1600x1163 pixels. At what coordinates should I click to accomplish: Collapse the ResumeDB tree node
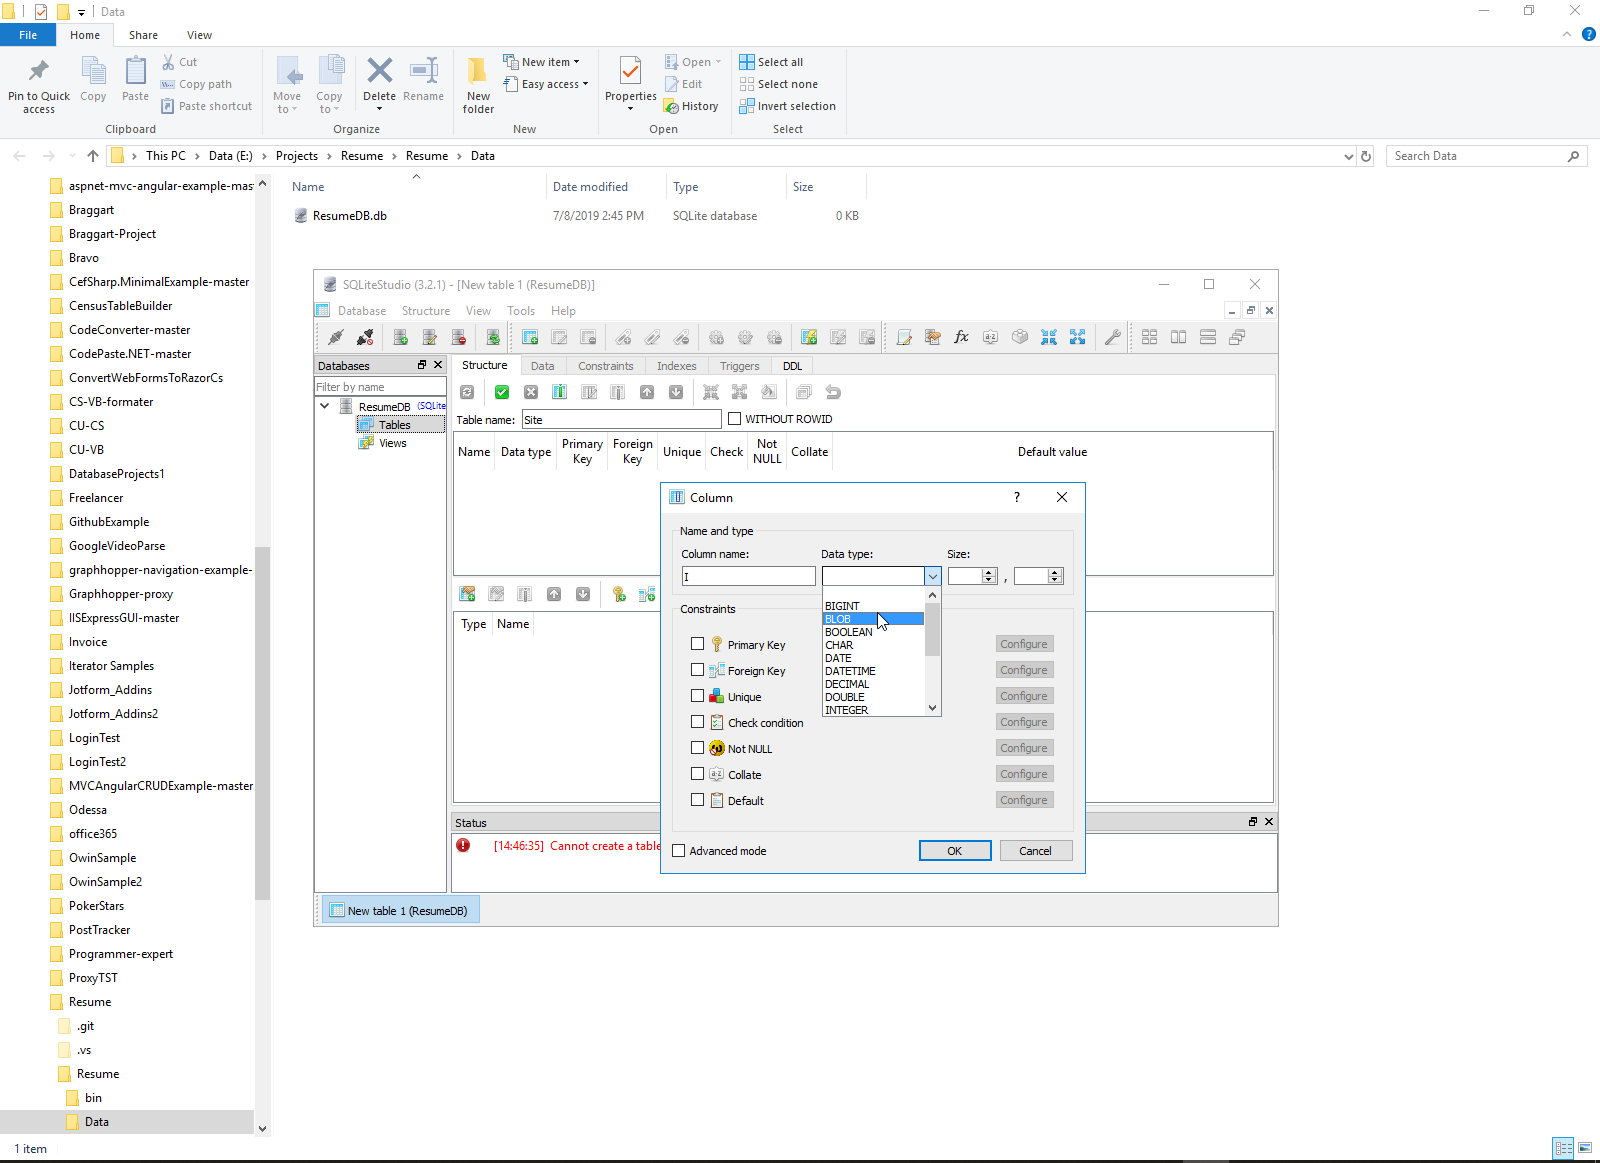coord(325,406)
